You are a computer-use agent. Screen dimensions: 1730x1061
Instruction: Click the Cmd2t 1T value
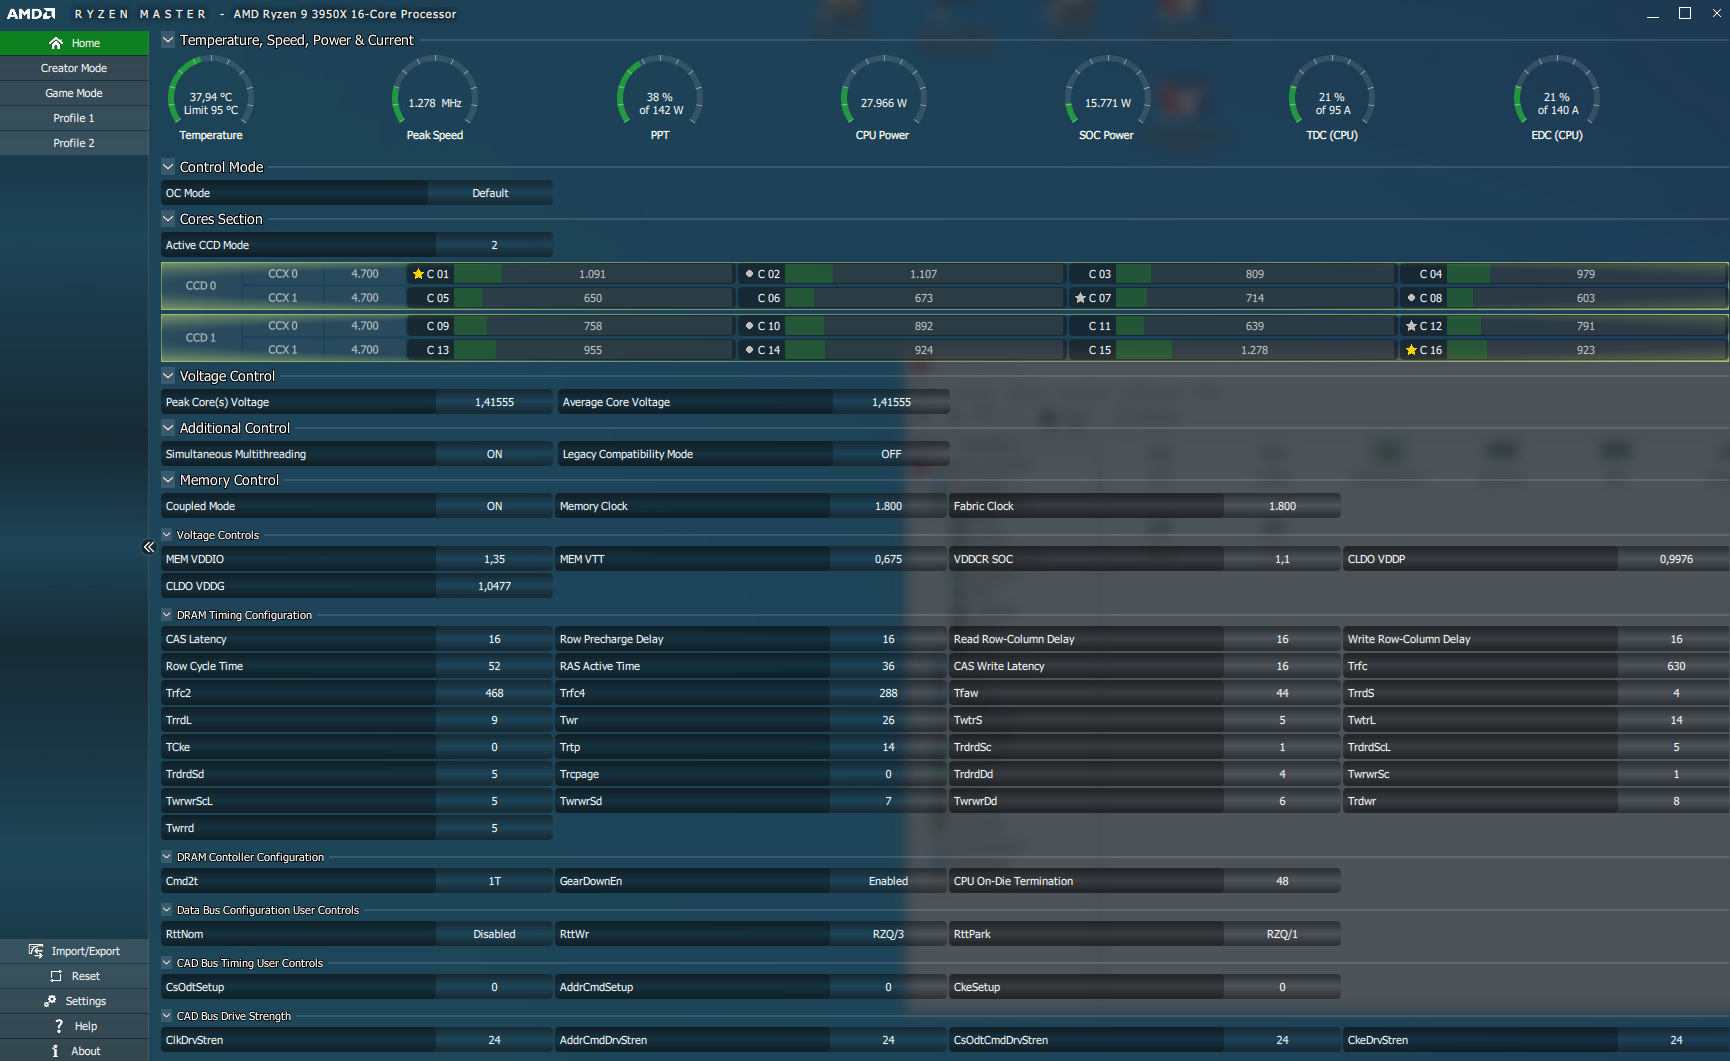click(494, 881)
